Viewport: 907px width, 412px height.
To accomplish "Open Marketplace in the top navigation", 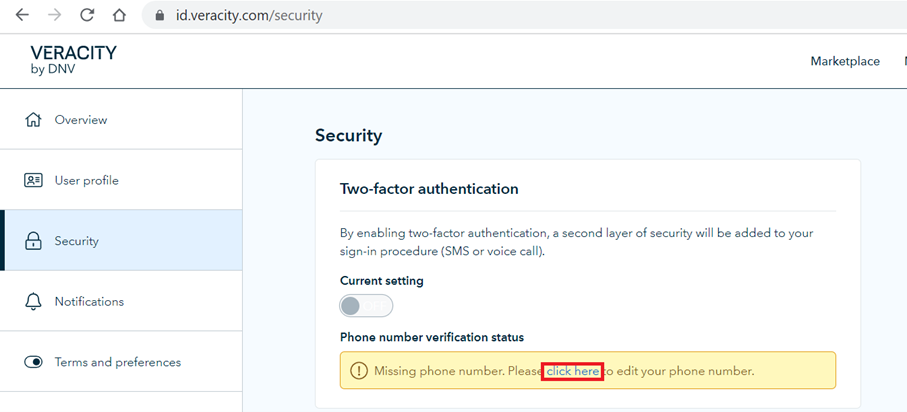I will (845, 62).
